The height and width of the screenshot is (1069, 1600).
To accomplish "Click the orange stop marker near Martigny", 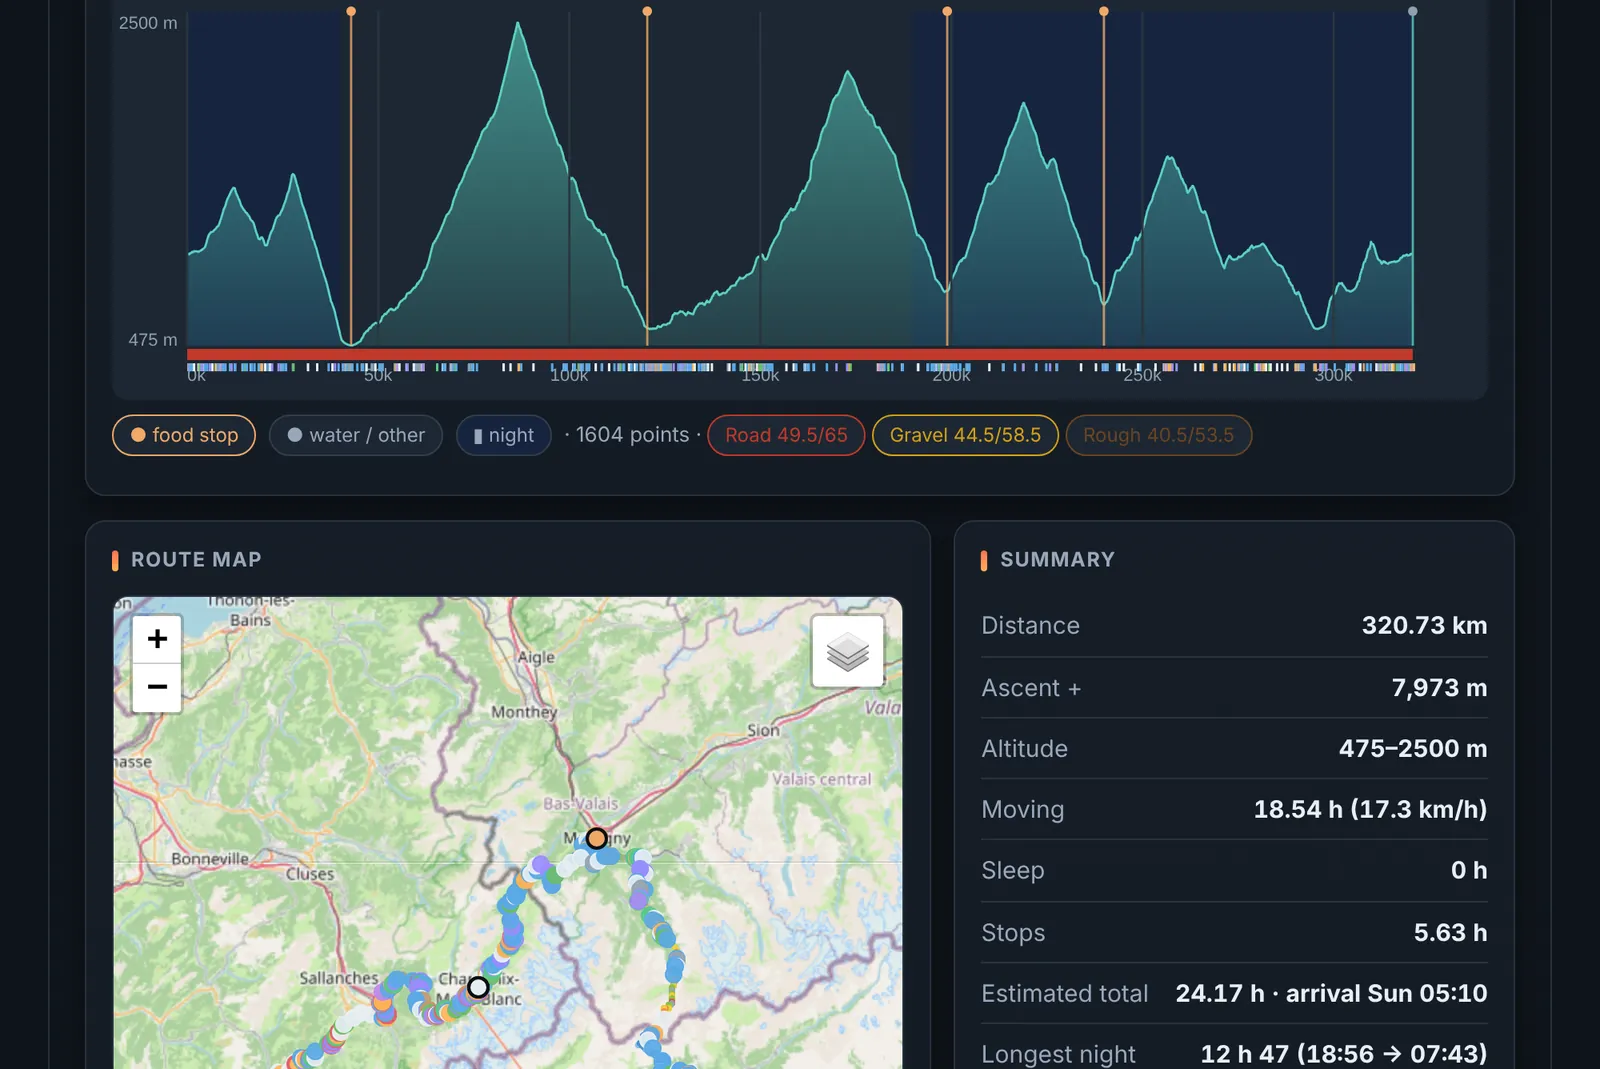I will (x=597, y=838).
